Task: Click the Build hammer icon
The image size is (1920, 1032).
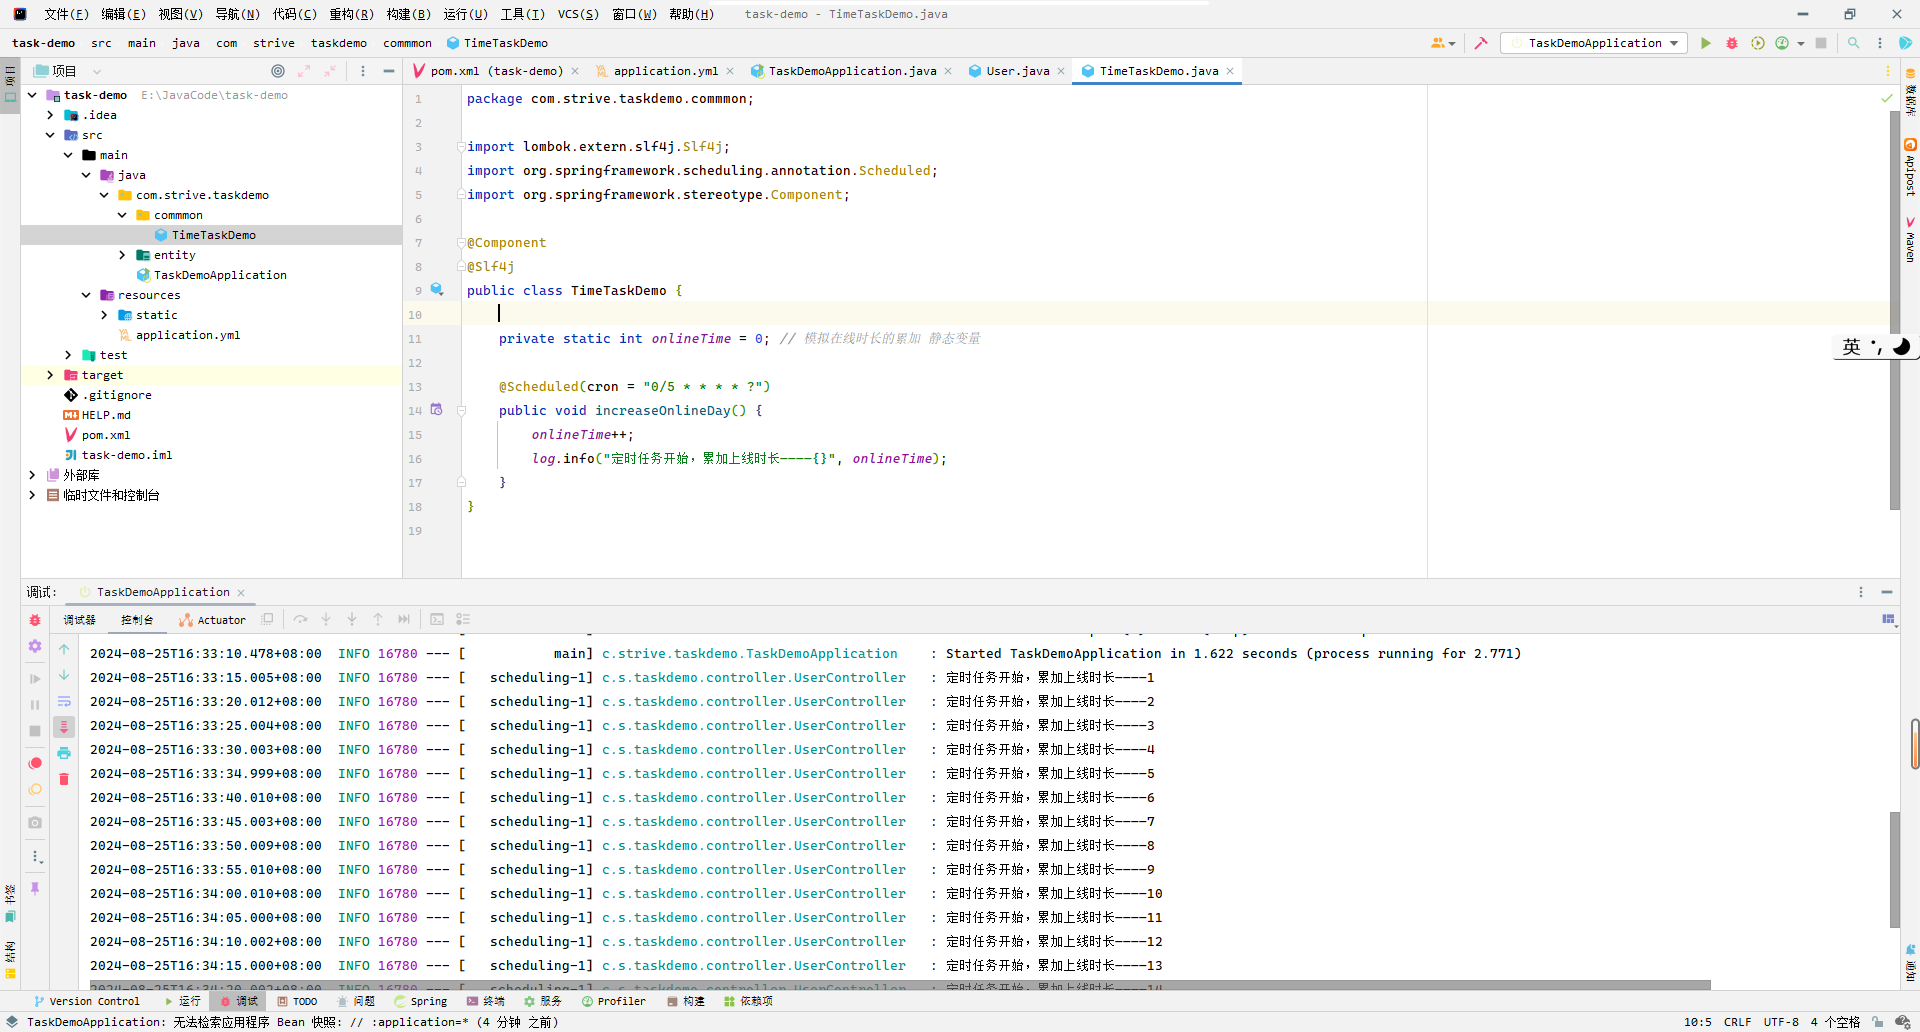Action: (x=1481, y=43)
